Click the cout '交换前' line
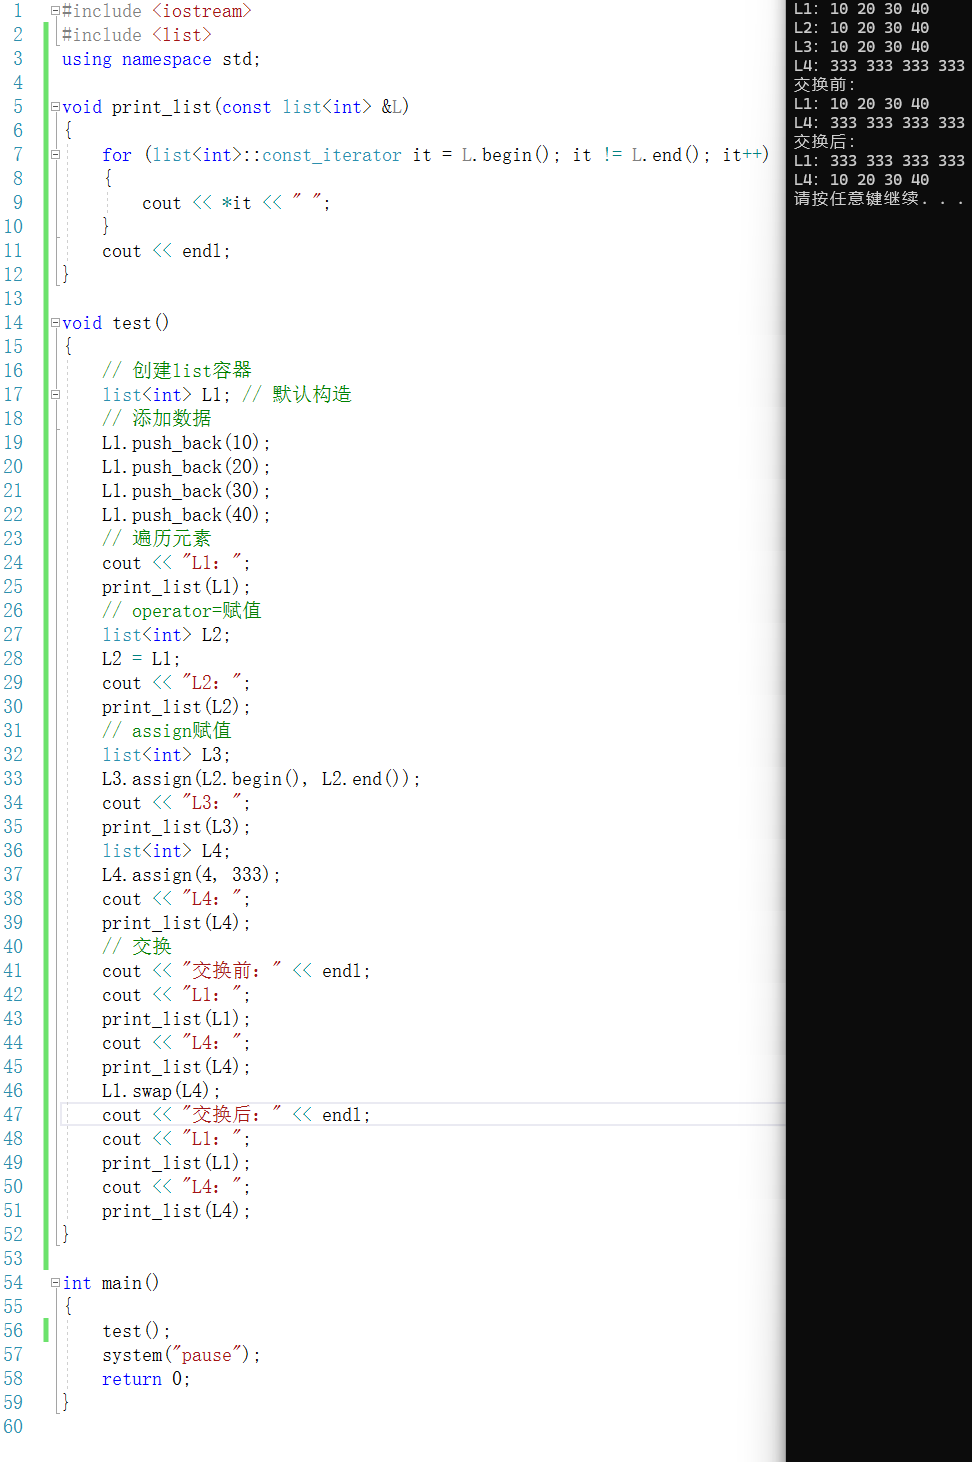The image size is (972, 1462). click(236, 971)
